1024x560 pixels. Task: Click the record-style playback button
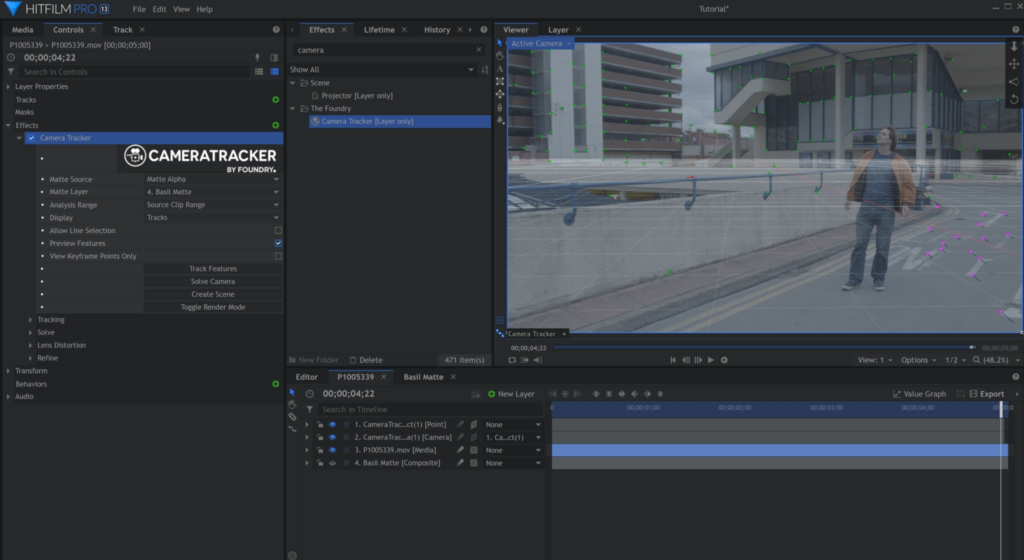724,360
